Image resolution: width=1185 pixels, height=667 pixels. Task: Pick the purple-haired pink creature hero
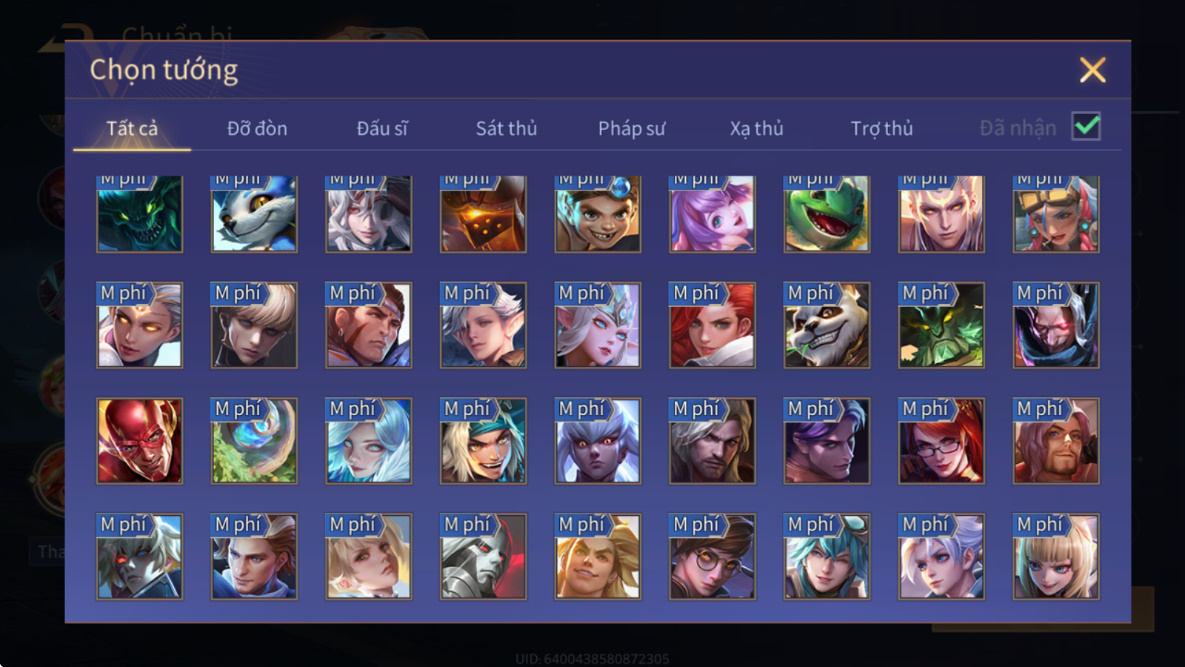(712, 214)
